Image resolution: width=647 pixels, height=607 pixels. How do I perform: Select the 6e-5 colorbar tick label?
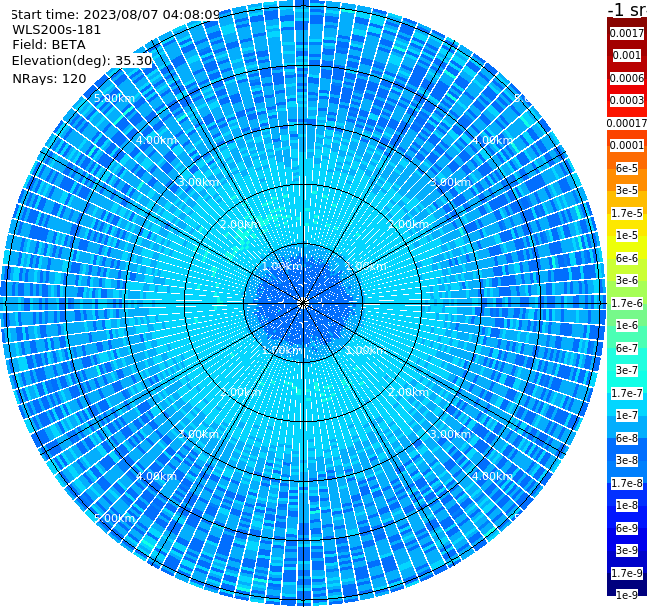tap(627, 168)
